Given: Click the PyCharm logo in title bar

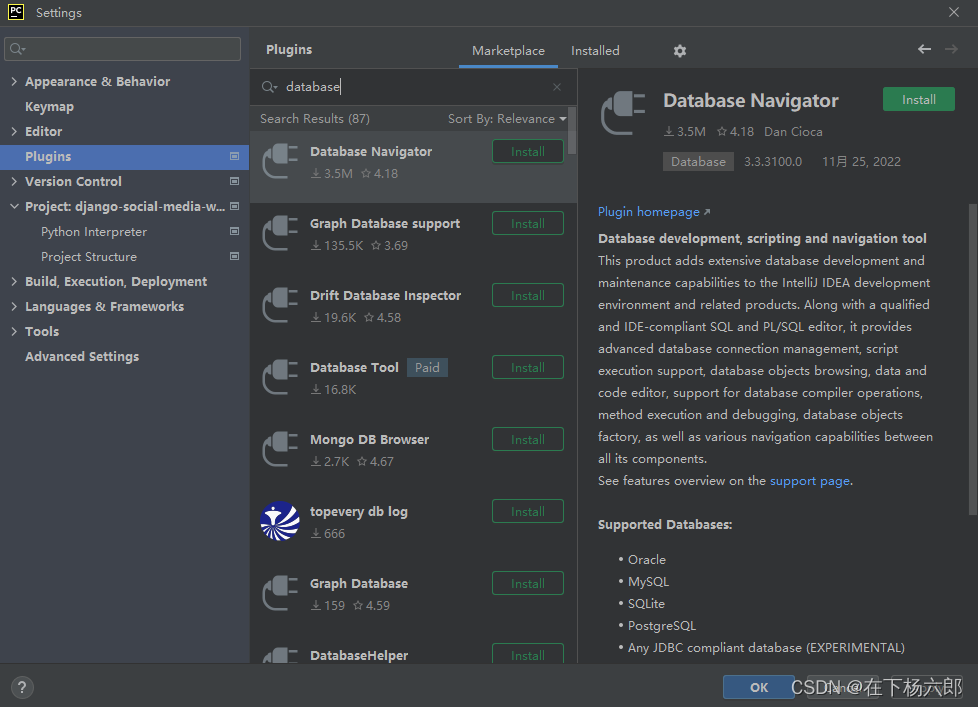Looking at the screenshot, I should pyautogui.click(x=16, y=12).
